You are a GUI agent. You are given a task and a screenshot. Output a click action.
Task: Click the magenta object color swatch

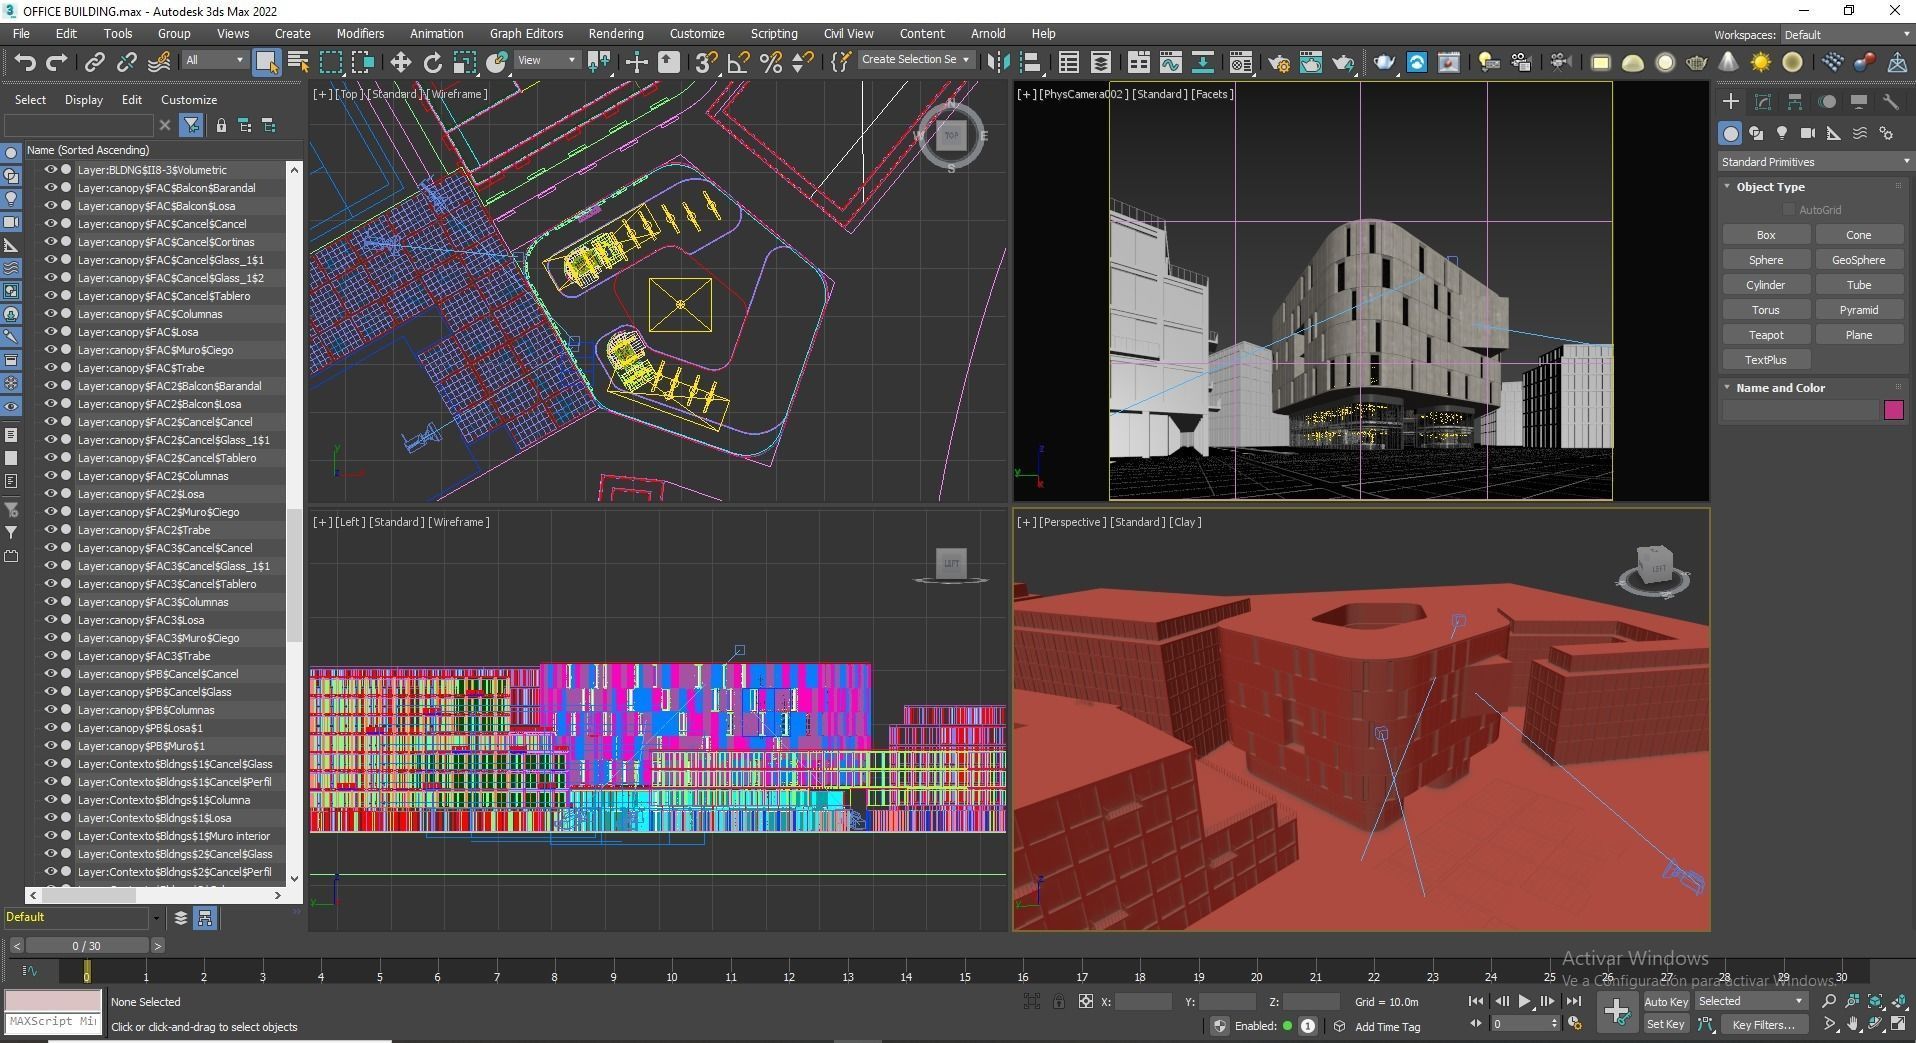pos(1893,410)
